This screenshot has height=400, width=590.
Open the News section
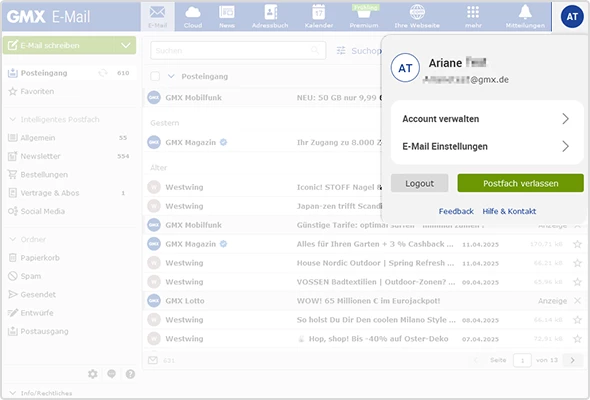pyautogui.click(x=227, y=17)
